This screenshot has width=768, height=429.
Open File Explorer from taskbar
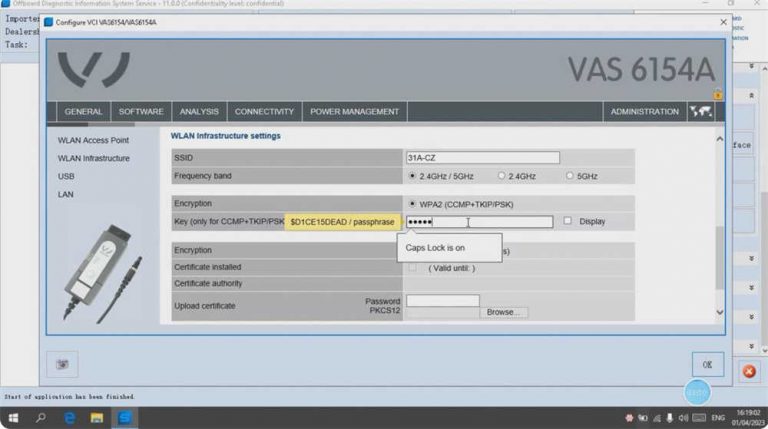click(x=98, y=417)
